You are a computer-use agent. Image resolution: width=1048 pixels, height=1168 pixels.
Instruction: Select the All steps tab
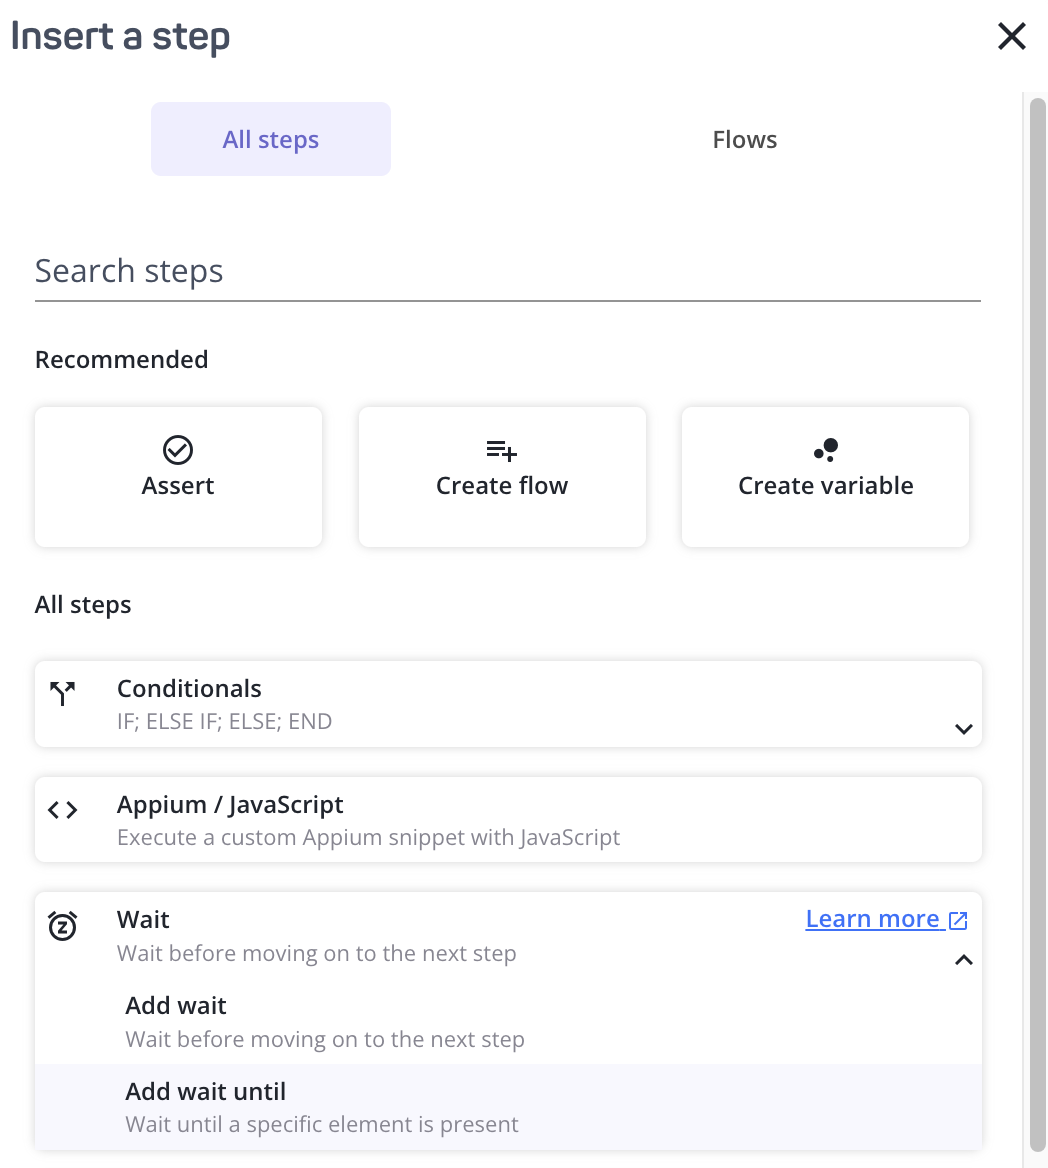(x=271, y=139)
